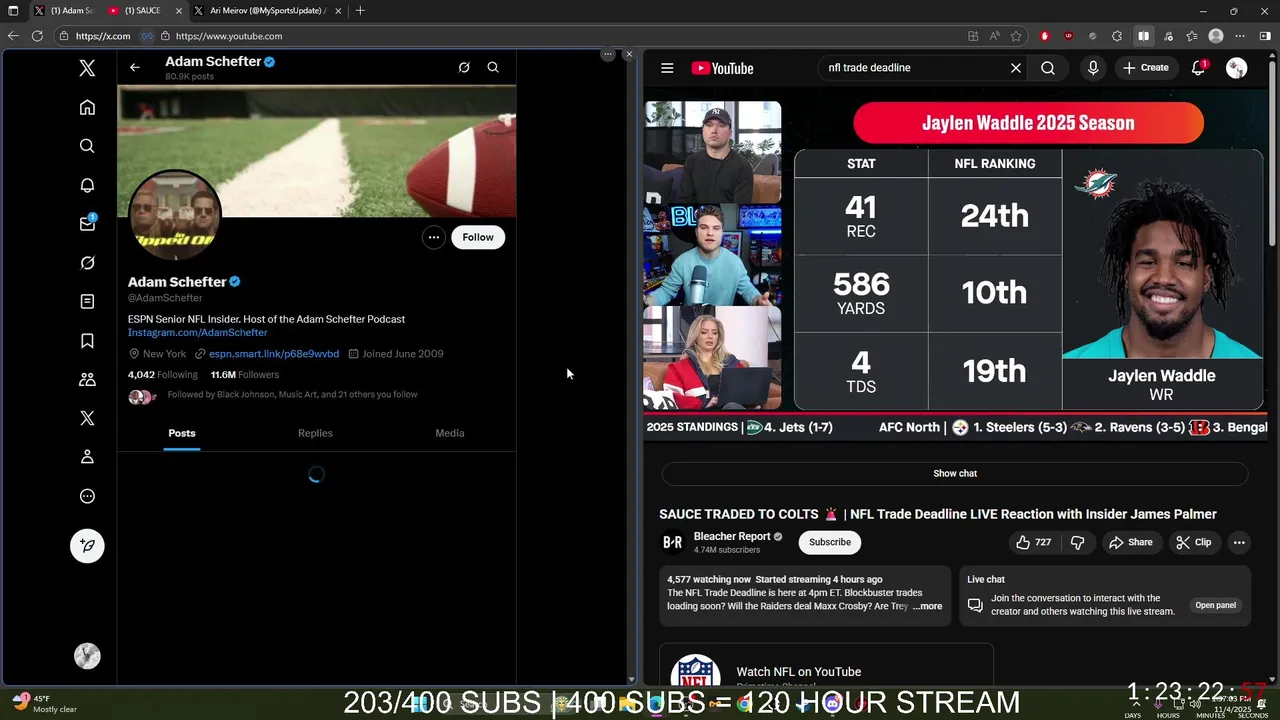This screenshot has width=1280, height=720.
Task: Switch to the Replies tab
Action: click(315, 433)
